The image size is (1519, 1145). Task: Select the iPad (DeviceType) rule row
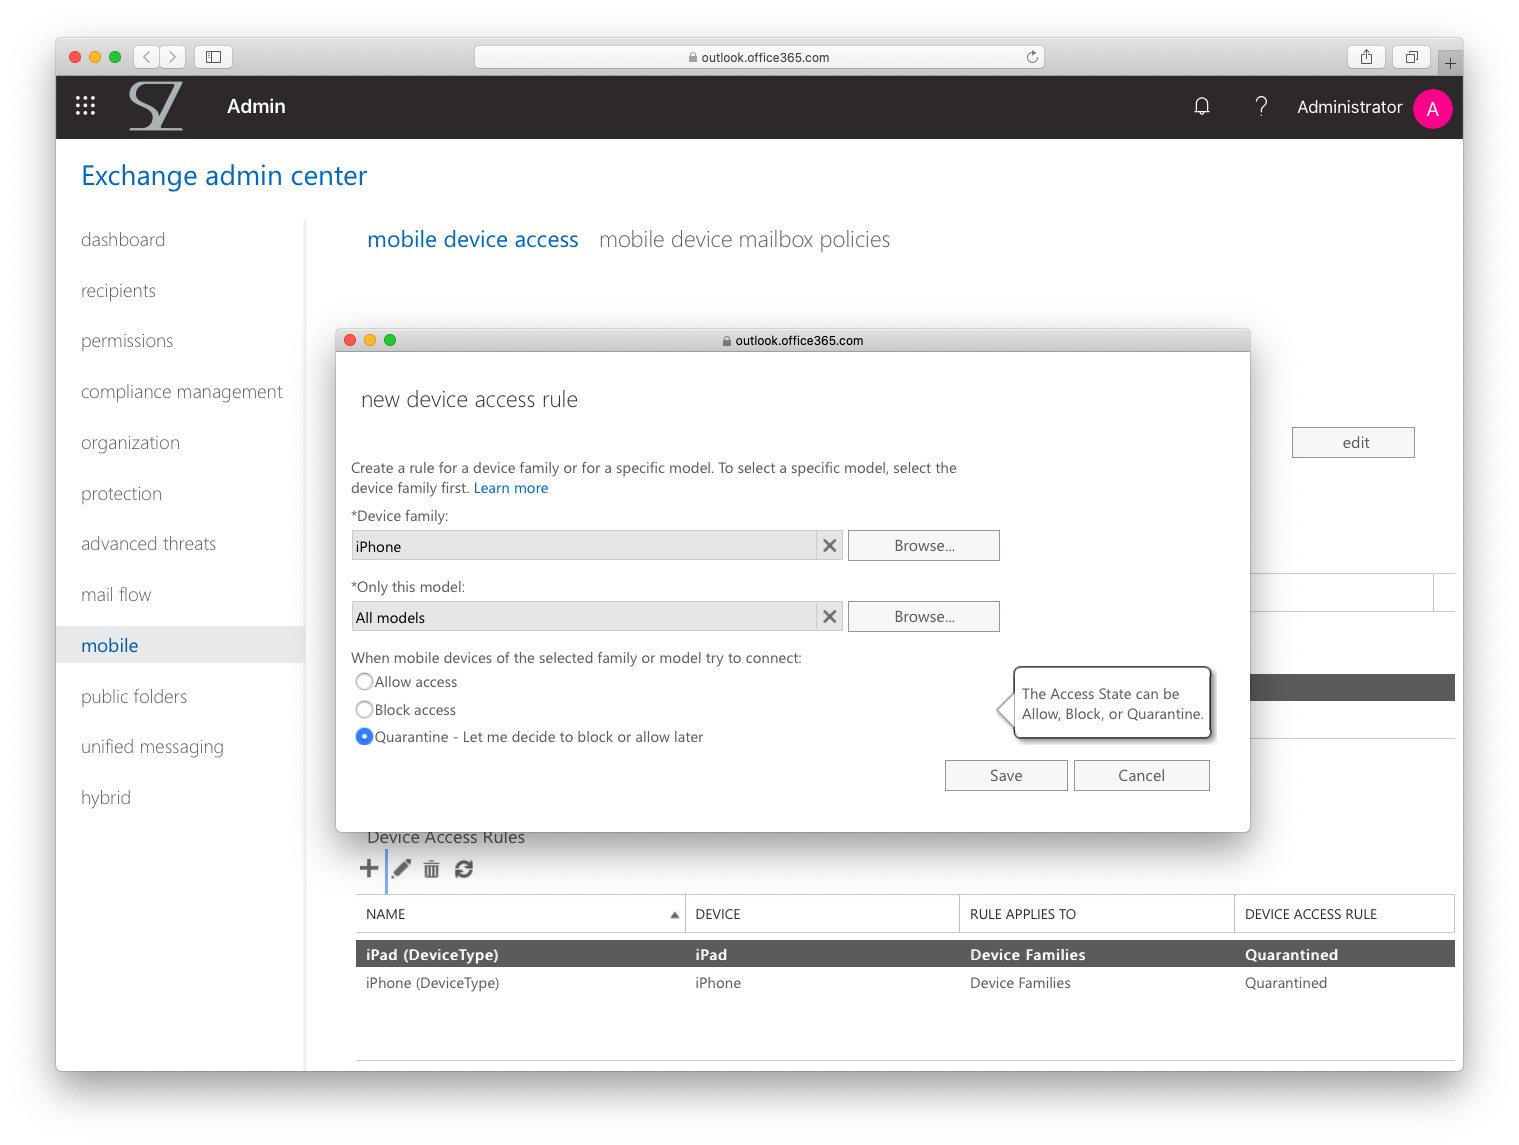point(905,954)
